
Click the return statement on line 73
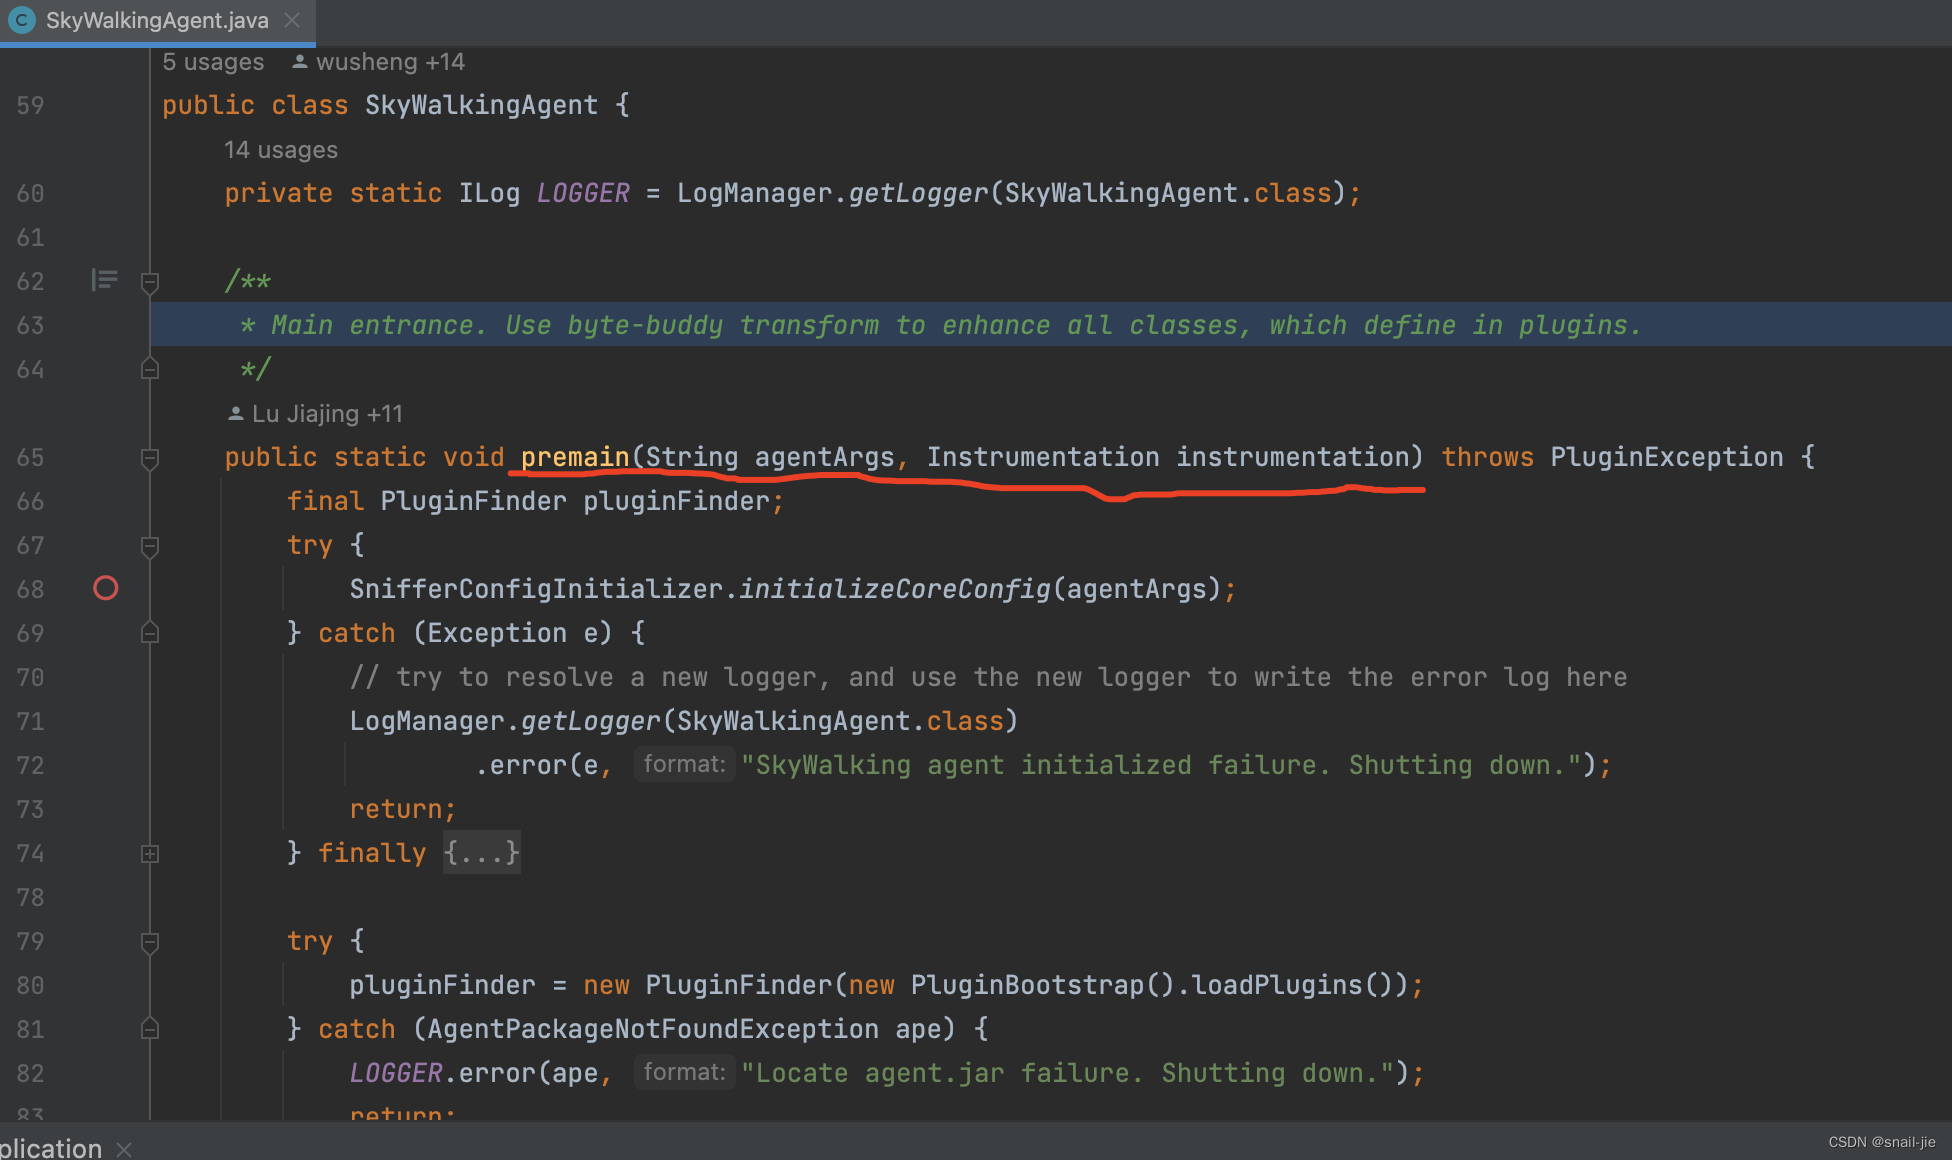tap(403, 809)
